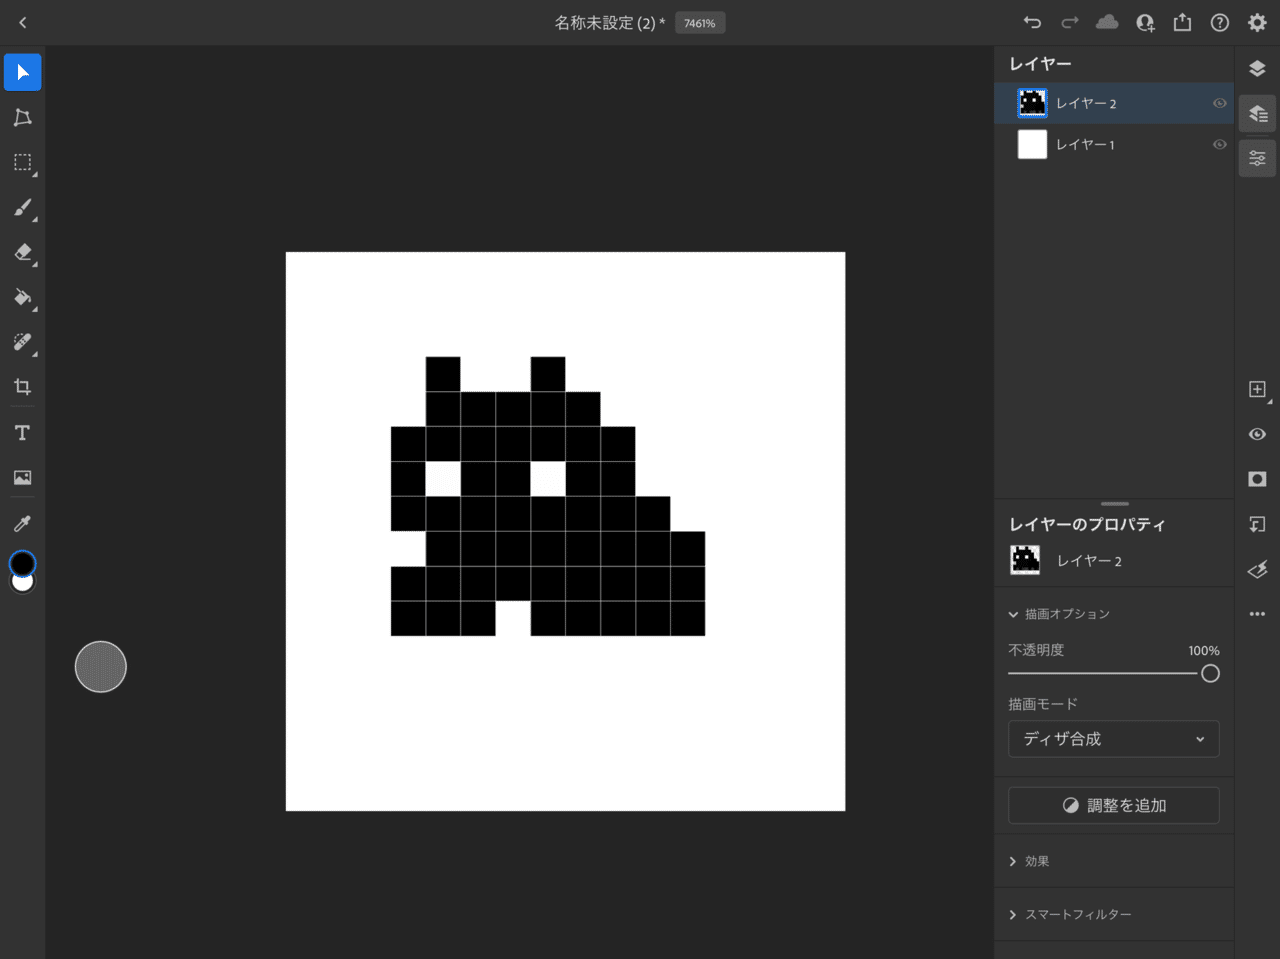
Task: Select the Brush tool
Action: pyautogui.click(x=22, y=208)
